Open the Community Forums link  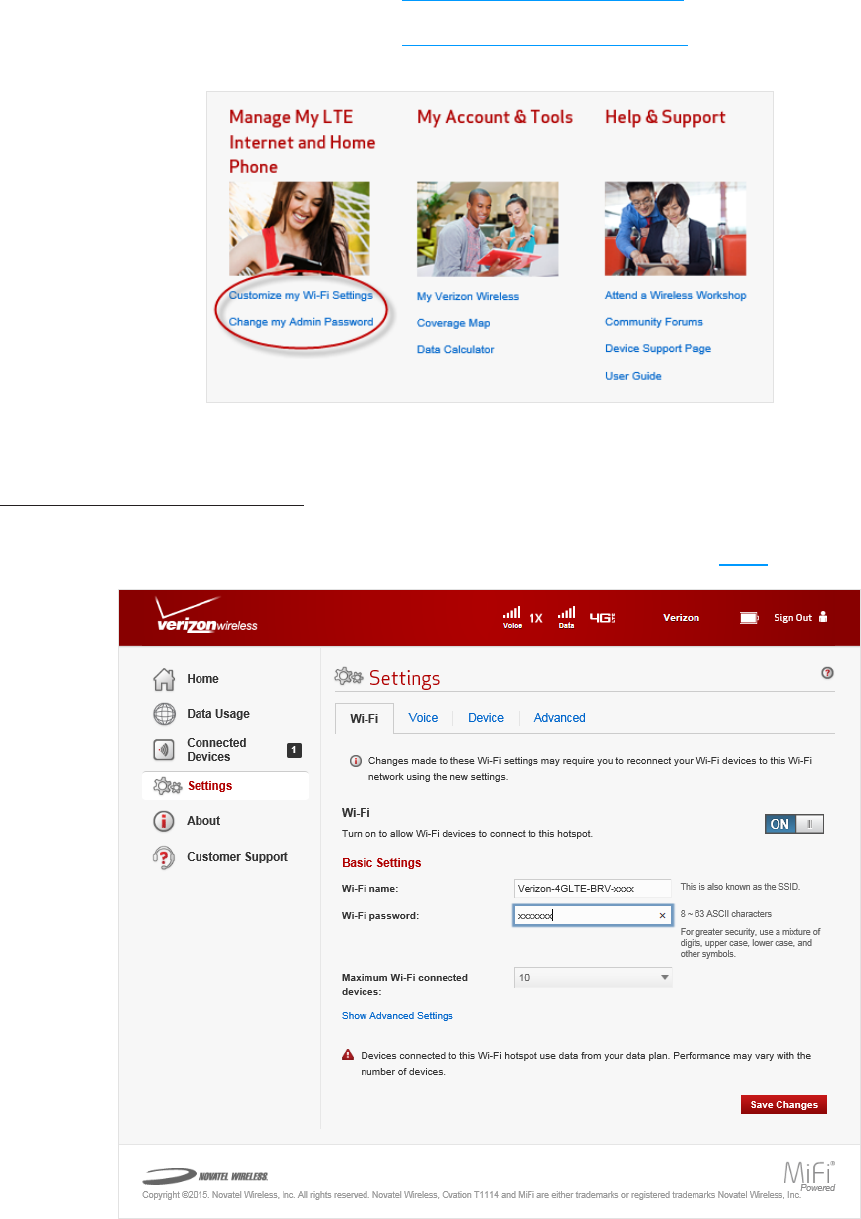[654, 322]
